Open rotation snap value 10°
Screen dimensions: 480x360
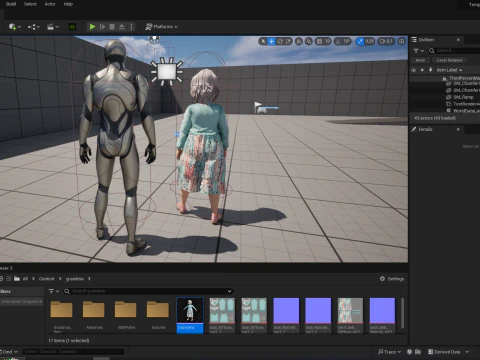point(347,41)
